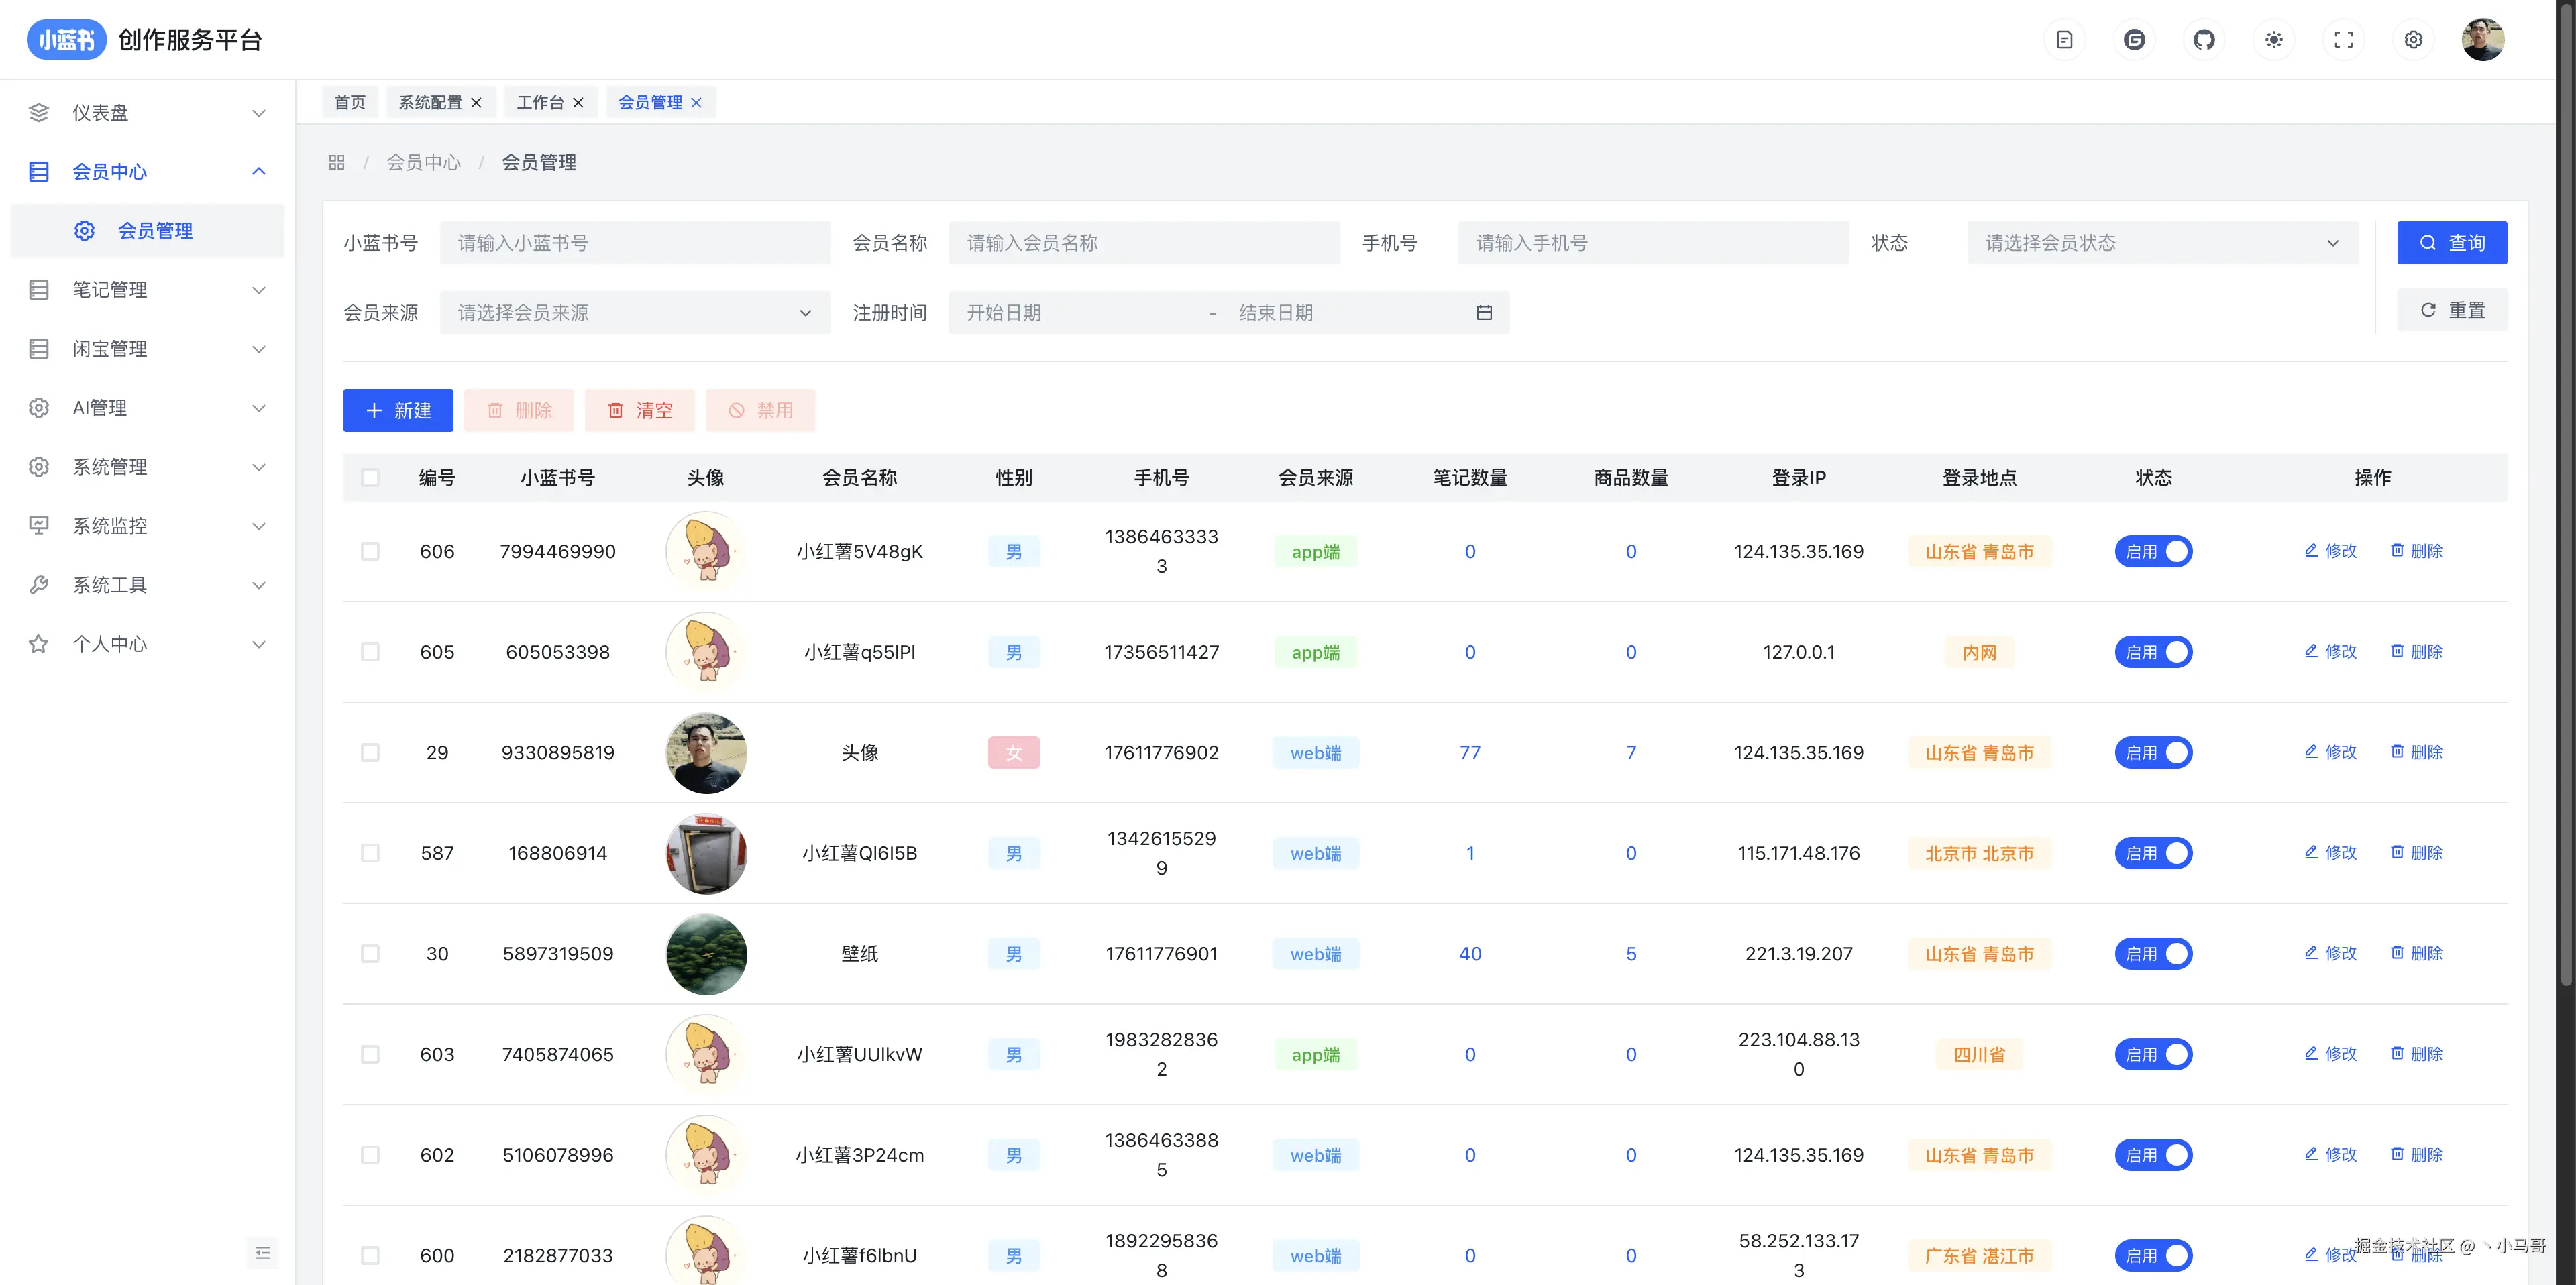Close the 系统配置 tab
Image resolution: width=2576 pixels, height=1285 pixels.
click(477, 102)
